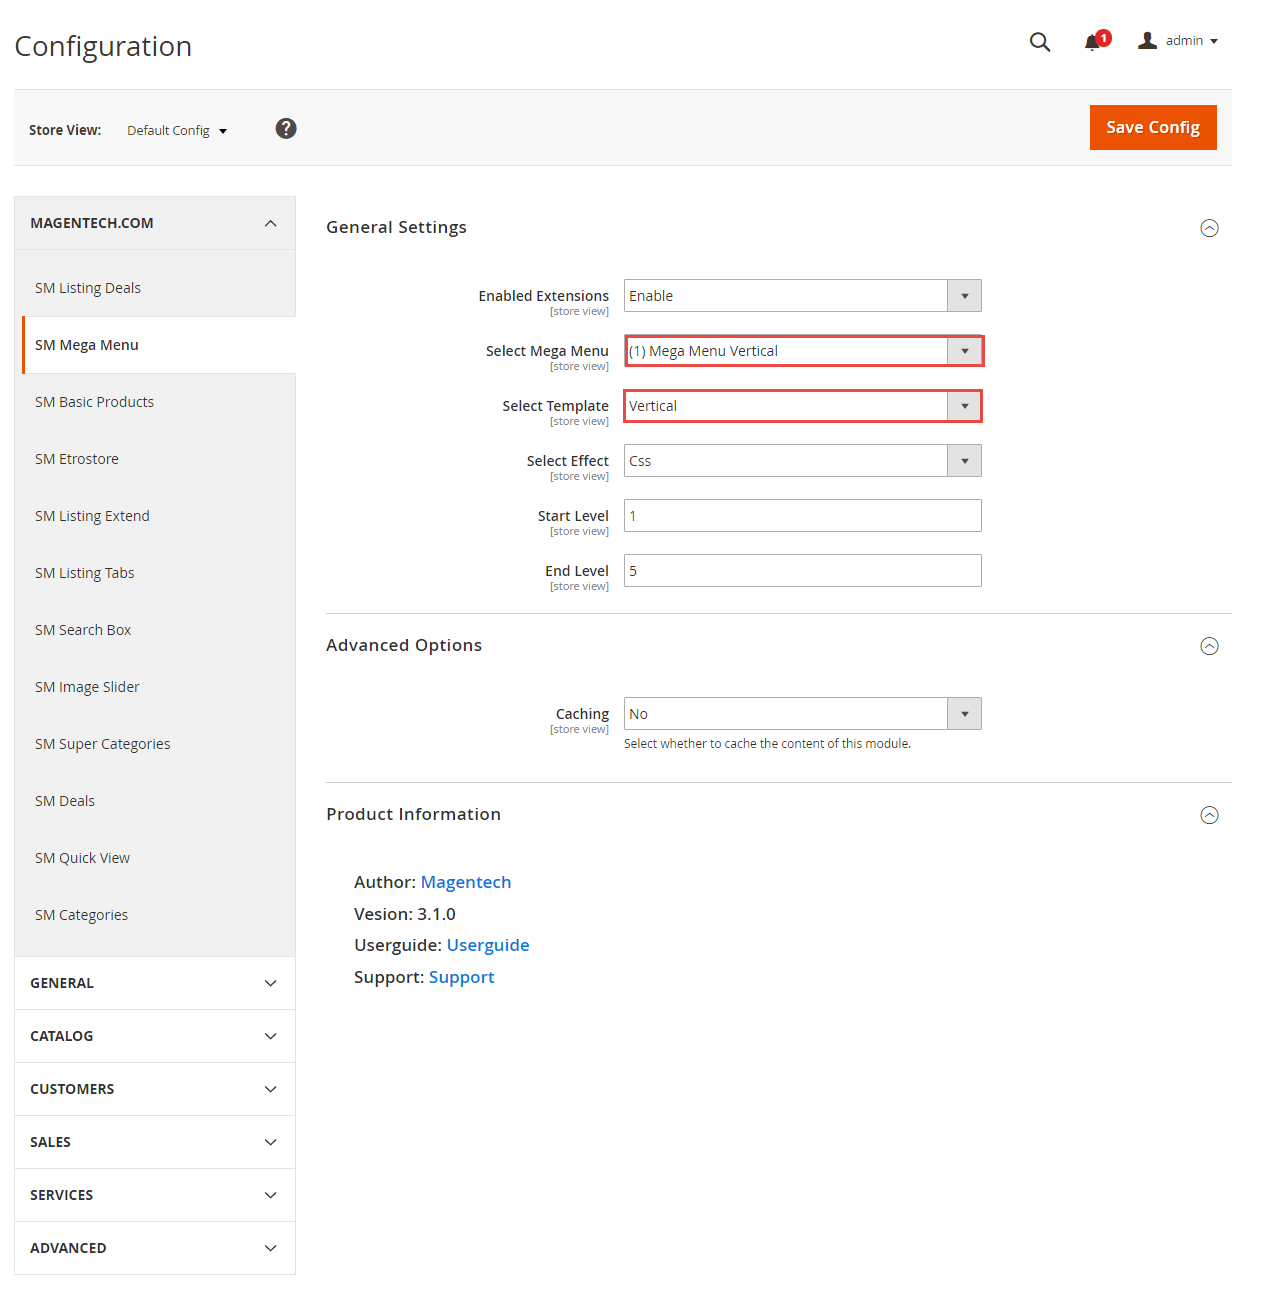Open the Enabled Extensions dropdown
Image resolution: width=1262 pixels, height=1299 pixels.
click(803, 296)
